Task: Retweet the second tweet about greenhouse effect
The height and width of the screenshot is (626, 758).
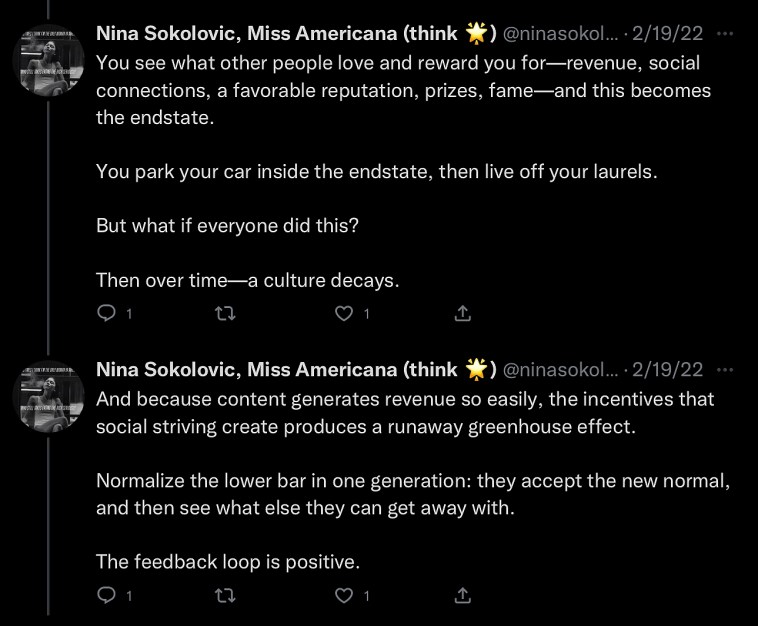Action: pos(225,596)
